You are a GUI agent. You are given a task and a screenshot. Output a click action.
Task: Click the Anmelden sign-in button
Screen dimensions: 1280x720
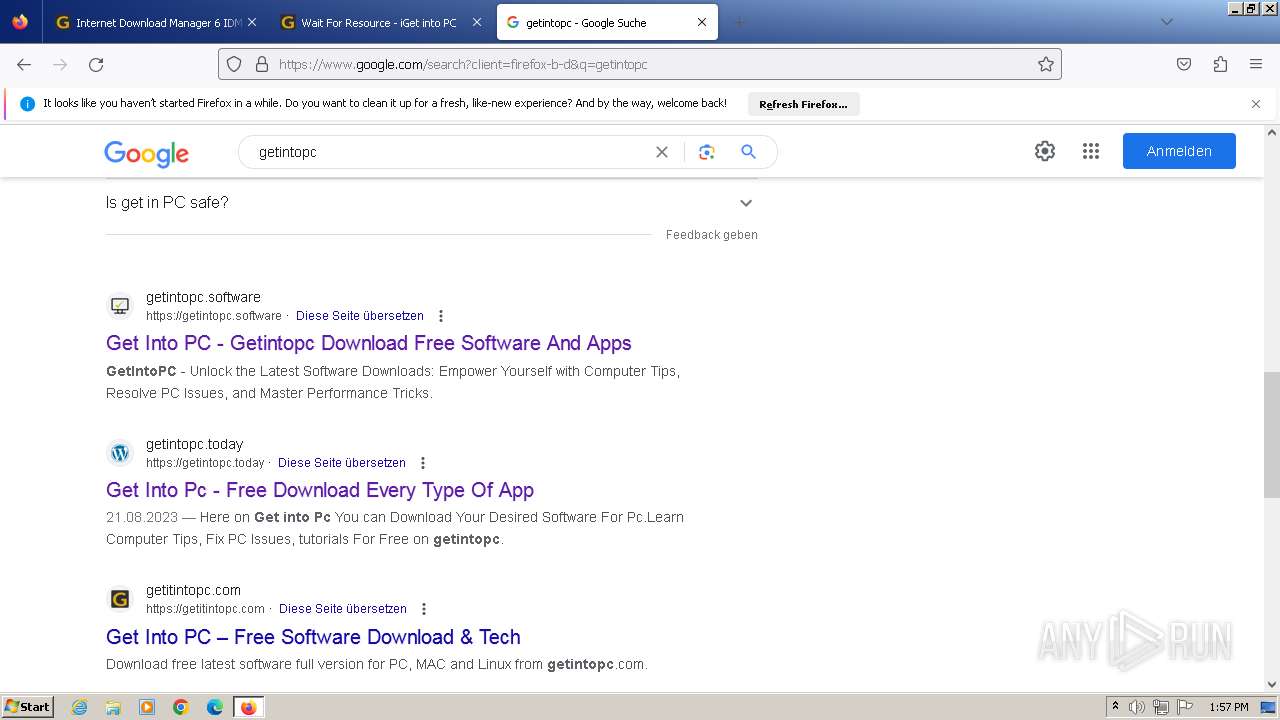pyautogui.click(x=1179, y=151)
